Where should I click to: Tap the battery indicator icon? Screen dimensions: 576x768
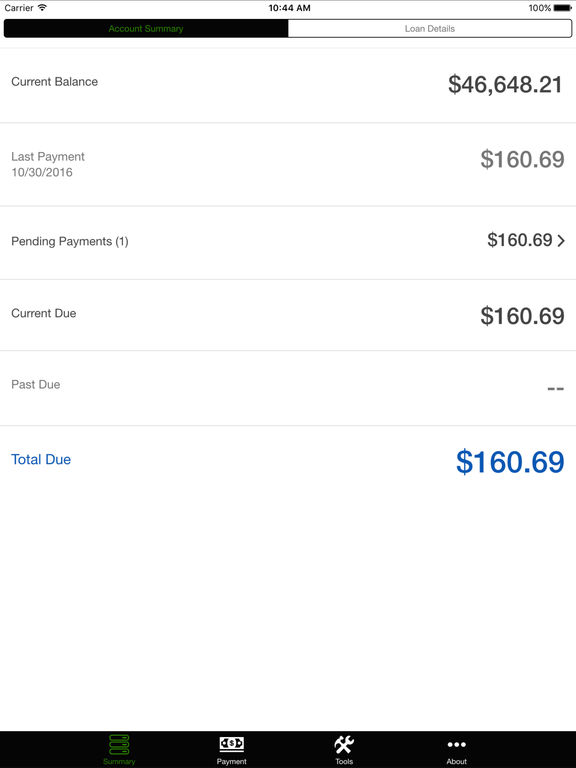coord(563,8)
